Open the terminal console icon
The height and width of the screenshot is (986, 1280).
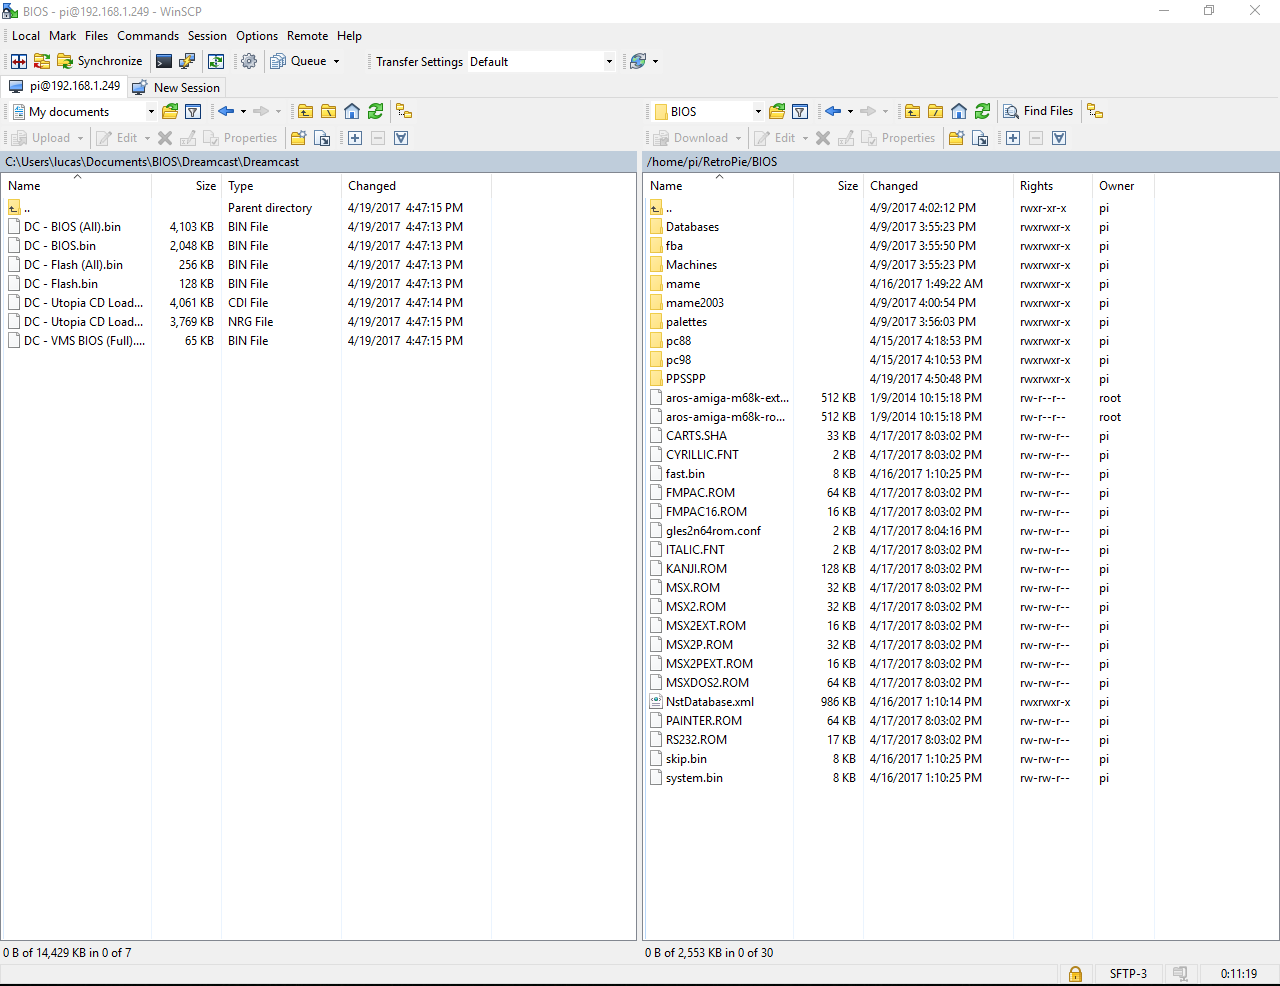tap(164, 61)
